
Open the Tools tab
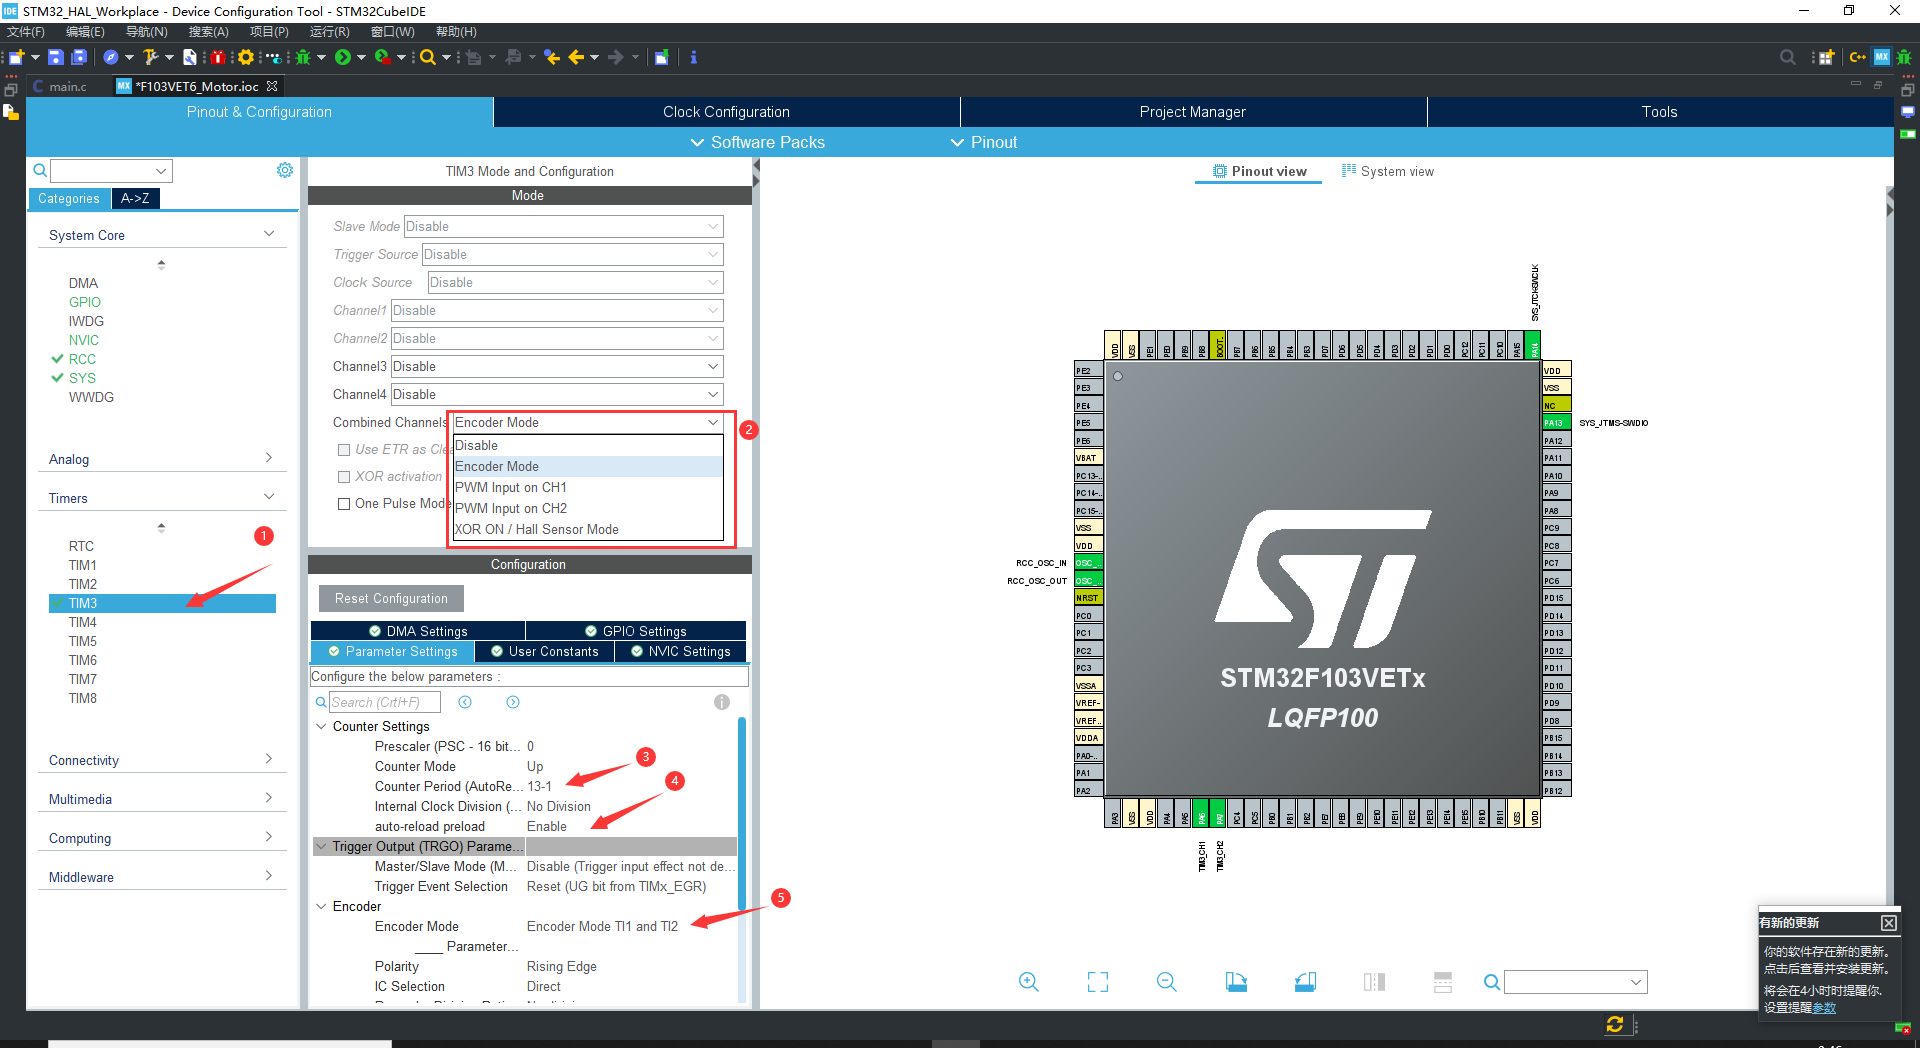click(1659, 112)
